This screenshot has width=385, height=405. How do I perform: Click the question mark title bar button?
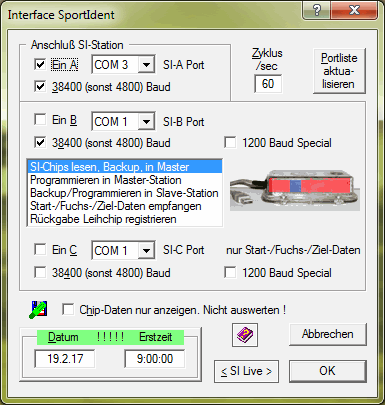click(317, 10)
